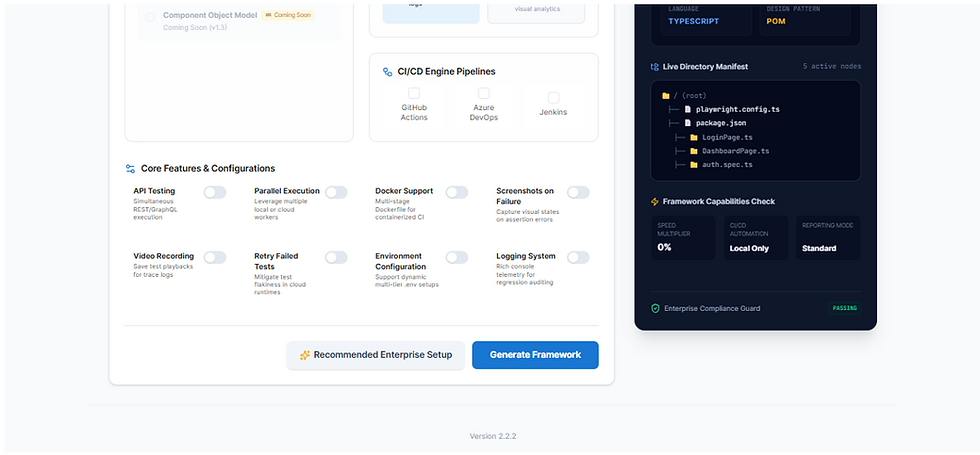Click the LoginPage.ts folder icon
This screenshot has width=980, height=455.
tap(694, 138)
